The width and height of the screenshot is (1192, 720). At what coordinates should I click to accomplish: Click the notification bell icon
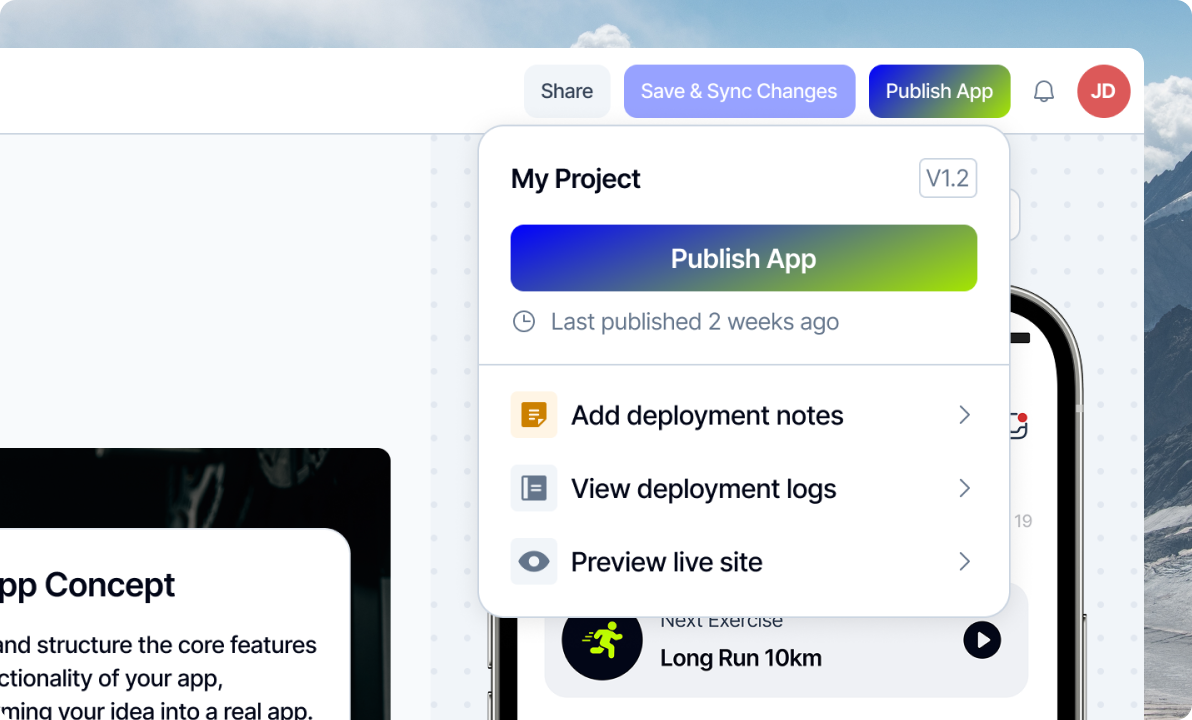1043,92
